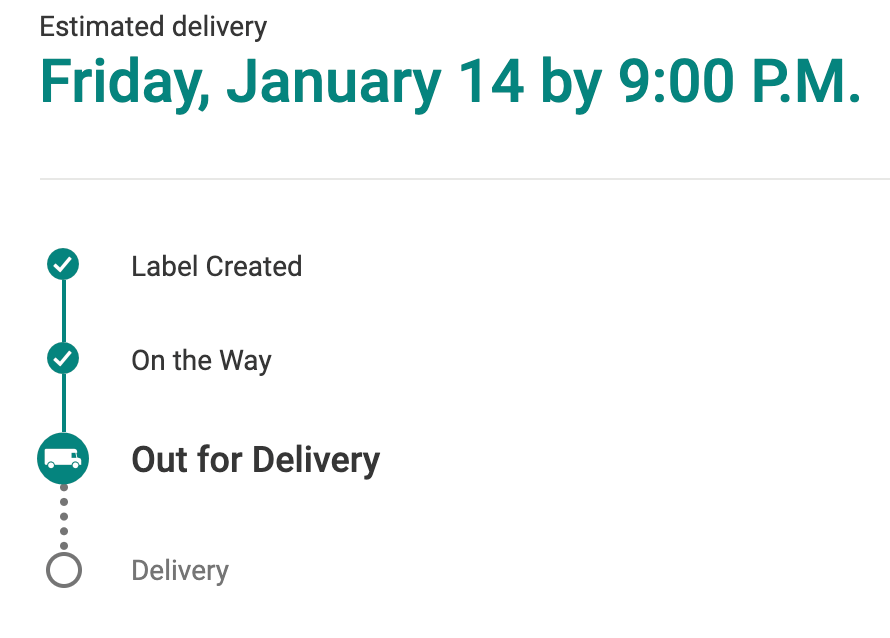Click the Label Created checkmark icon
Image resolution: width=890 pixels, height=638 pixels.
(63, 266)
